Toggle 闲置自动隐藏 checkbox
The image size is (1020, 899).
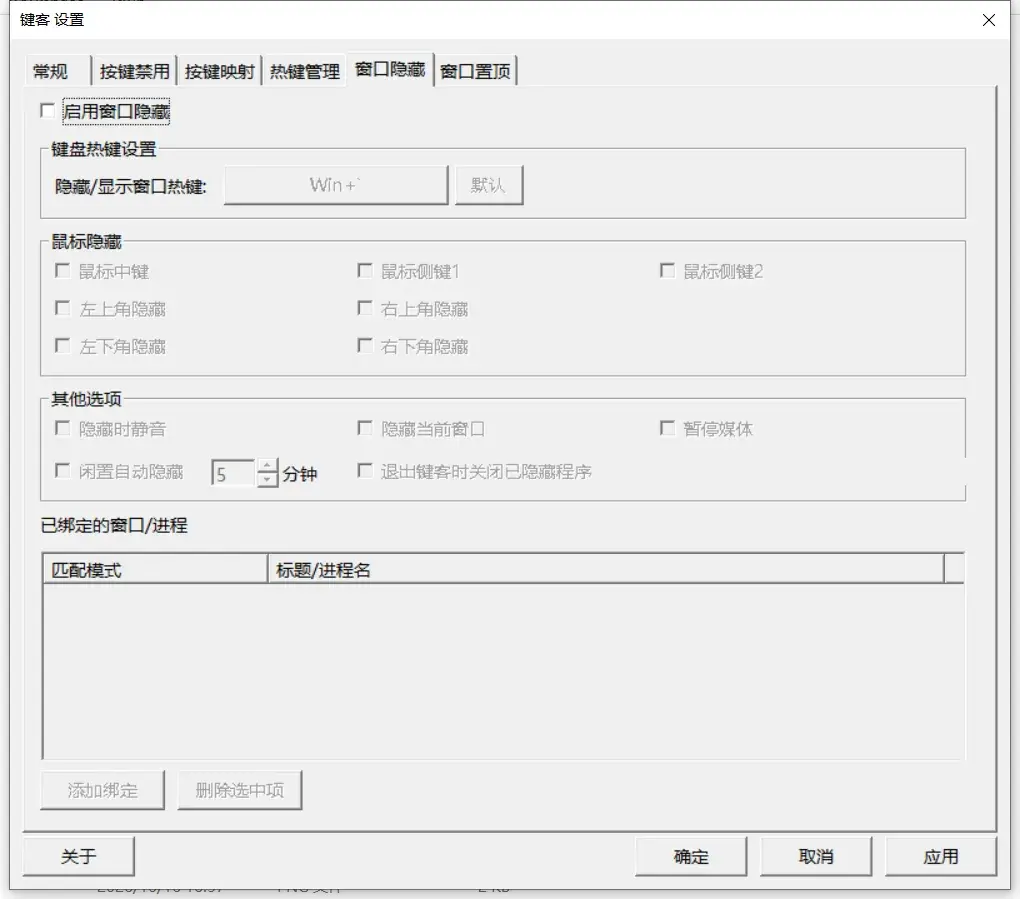[62, 470]
